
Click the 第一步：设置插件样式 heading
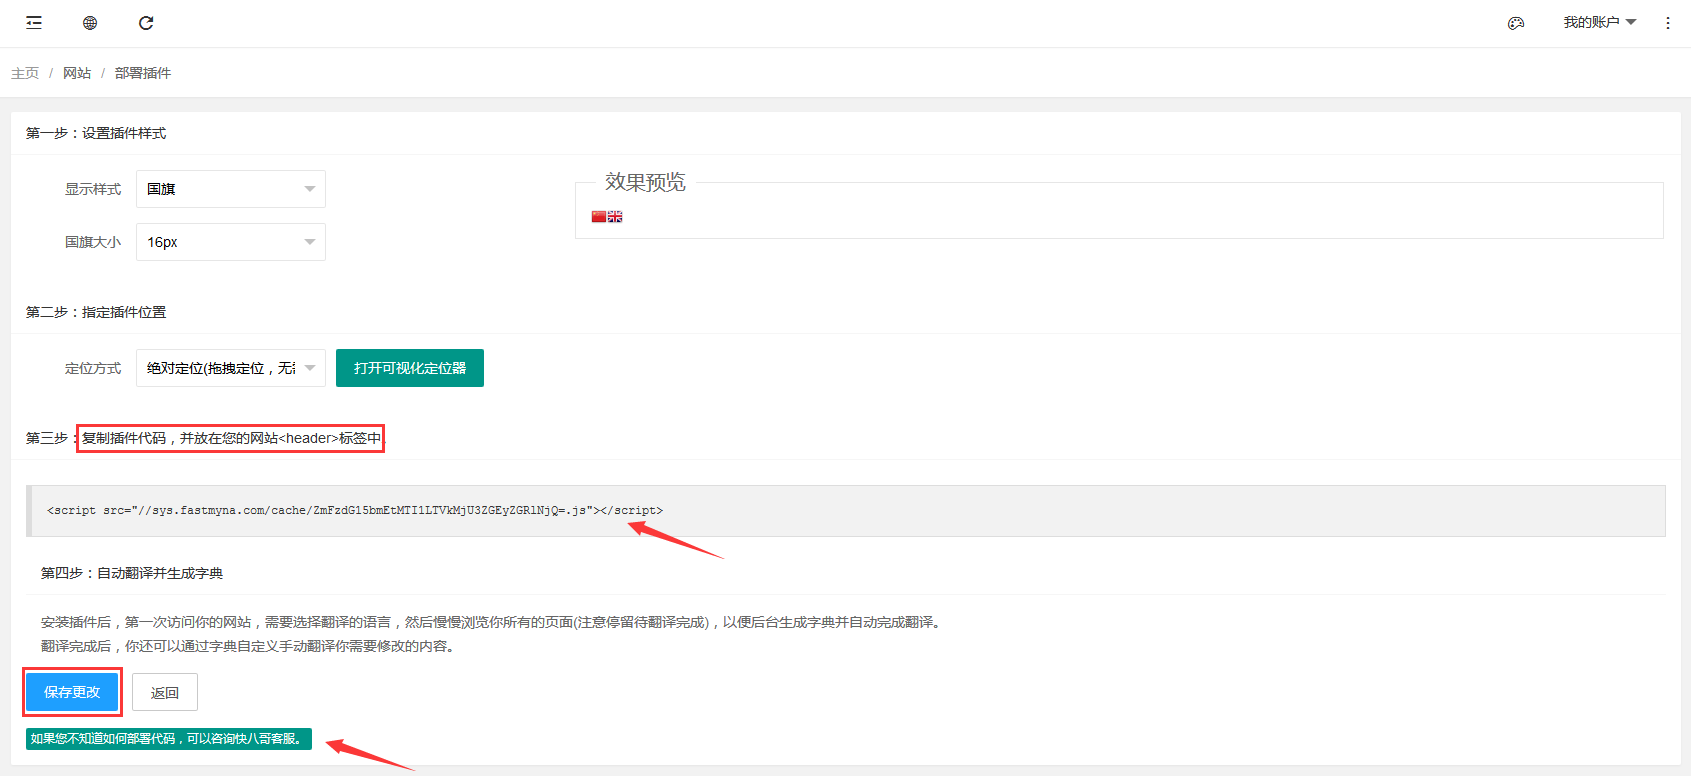(96, 133)
